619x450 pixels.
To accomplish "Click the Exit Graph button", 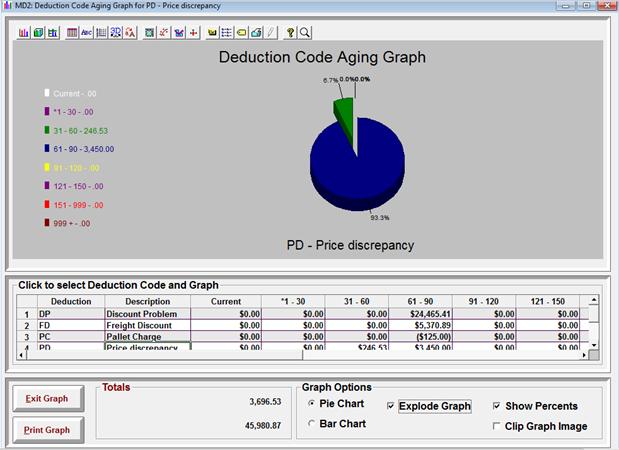I will coord(48,399).
